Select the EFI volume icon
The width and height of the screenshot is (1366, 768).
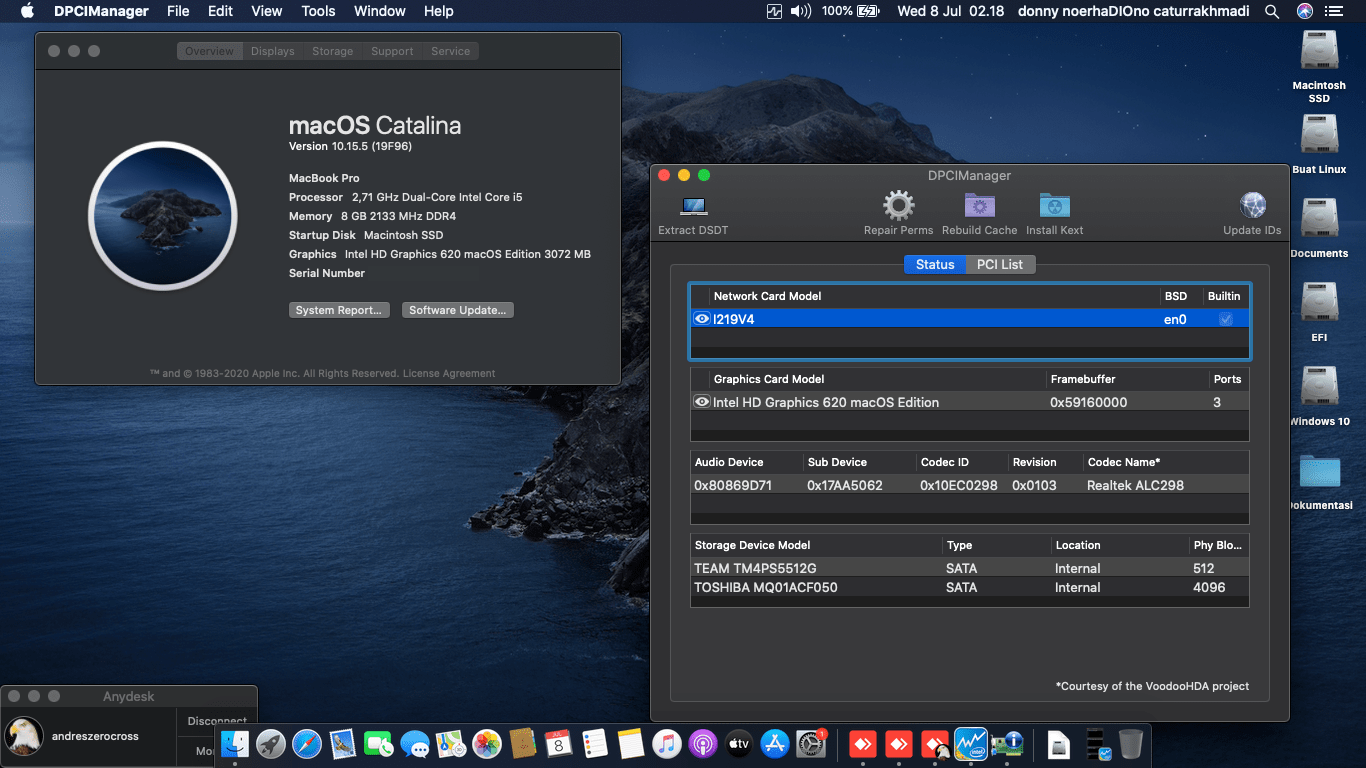point(1320,304)
